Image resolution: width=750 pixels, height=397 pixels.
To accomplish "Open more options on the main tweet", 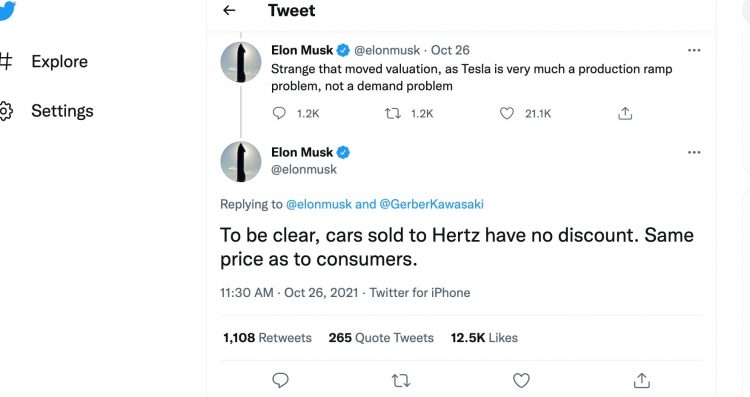I will pos(694,152).
